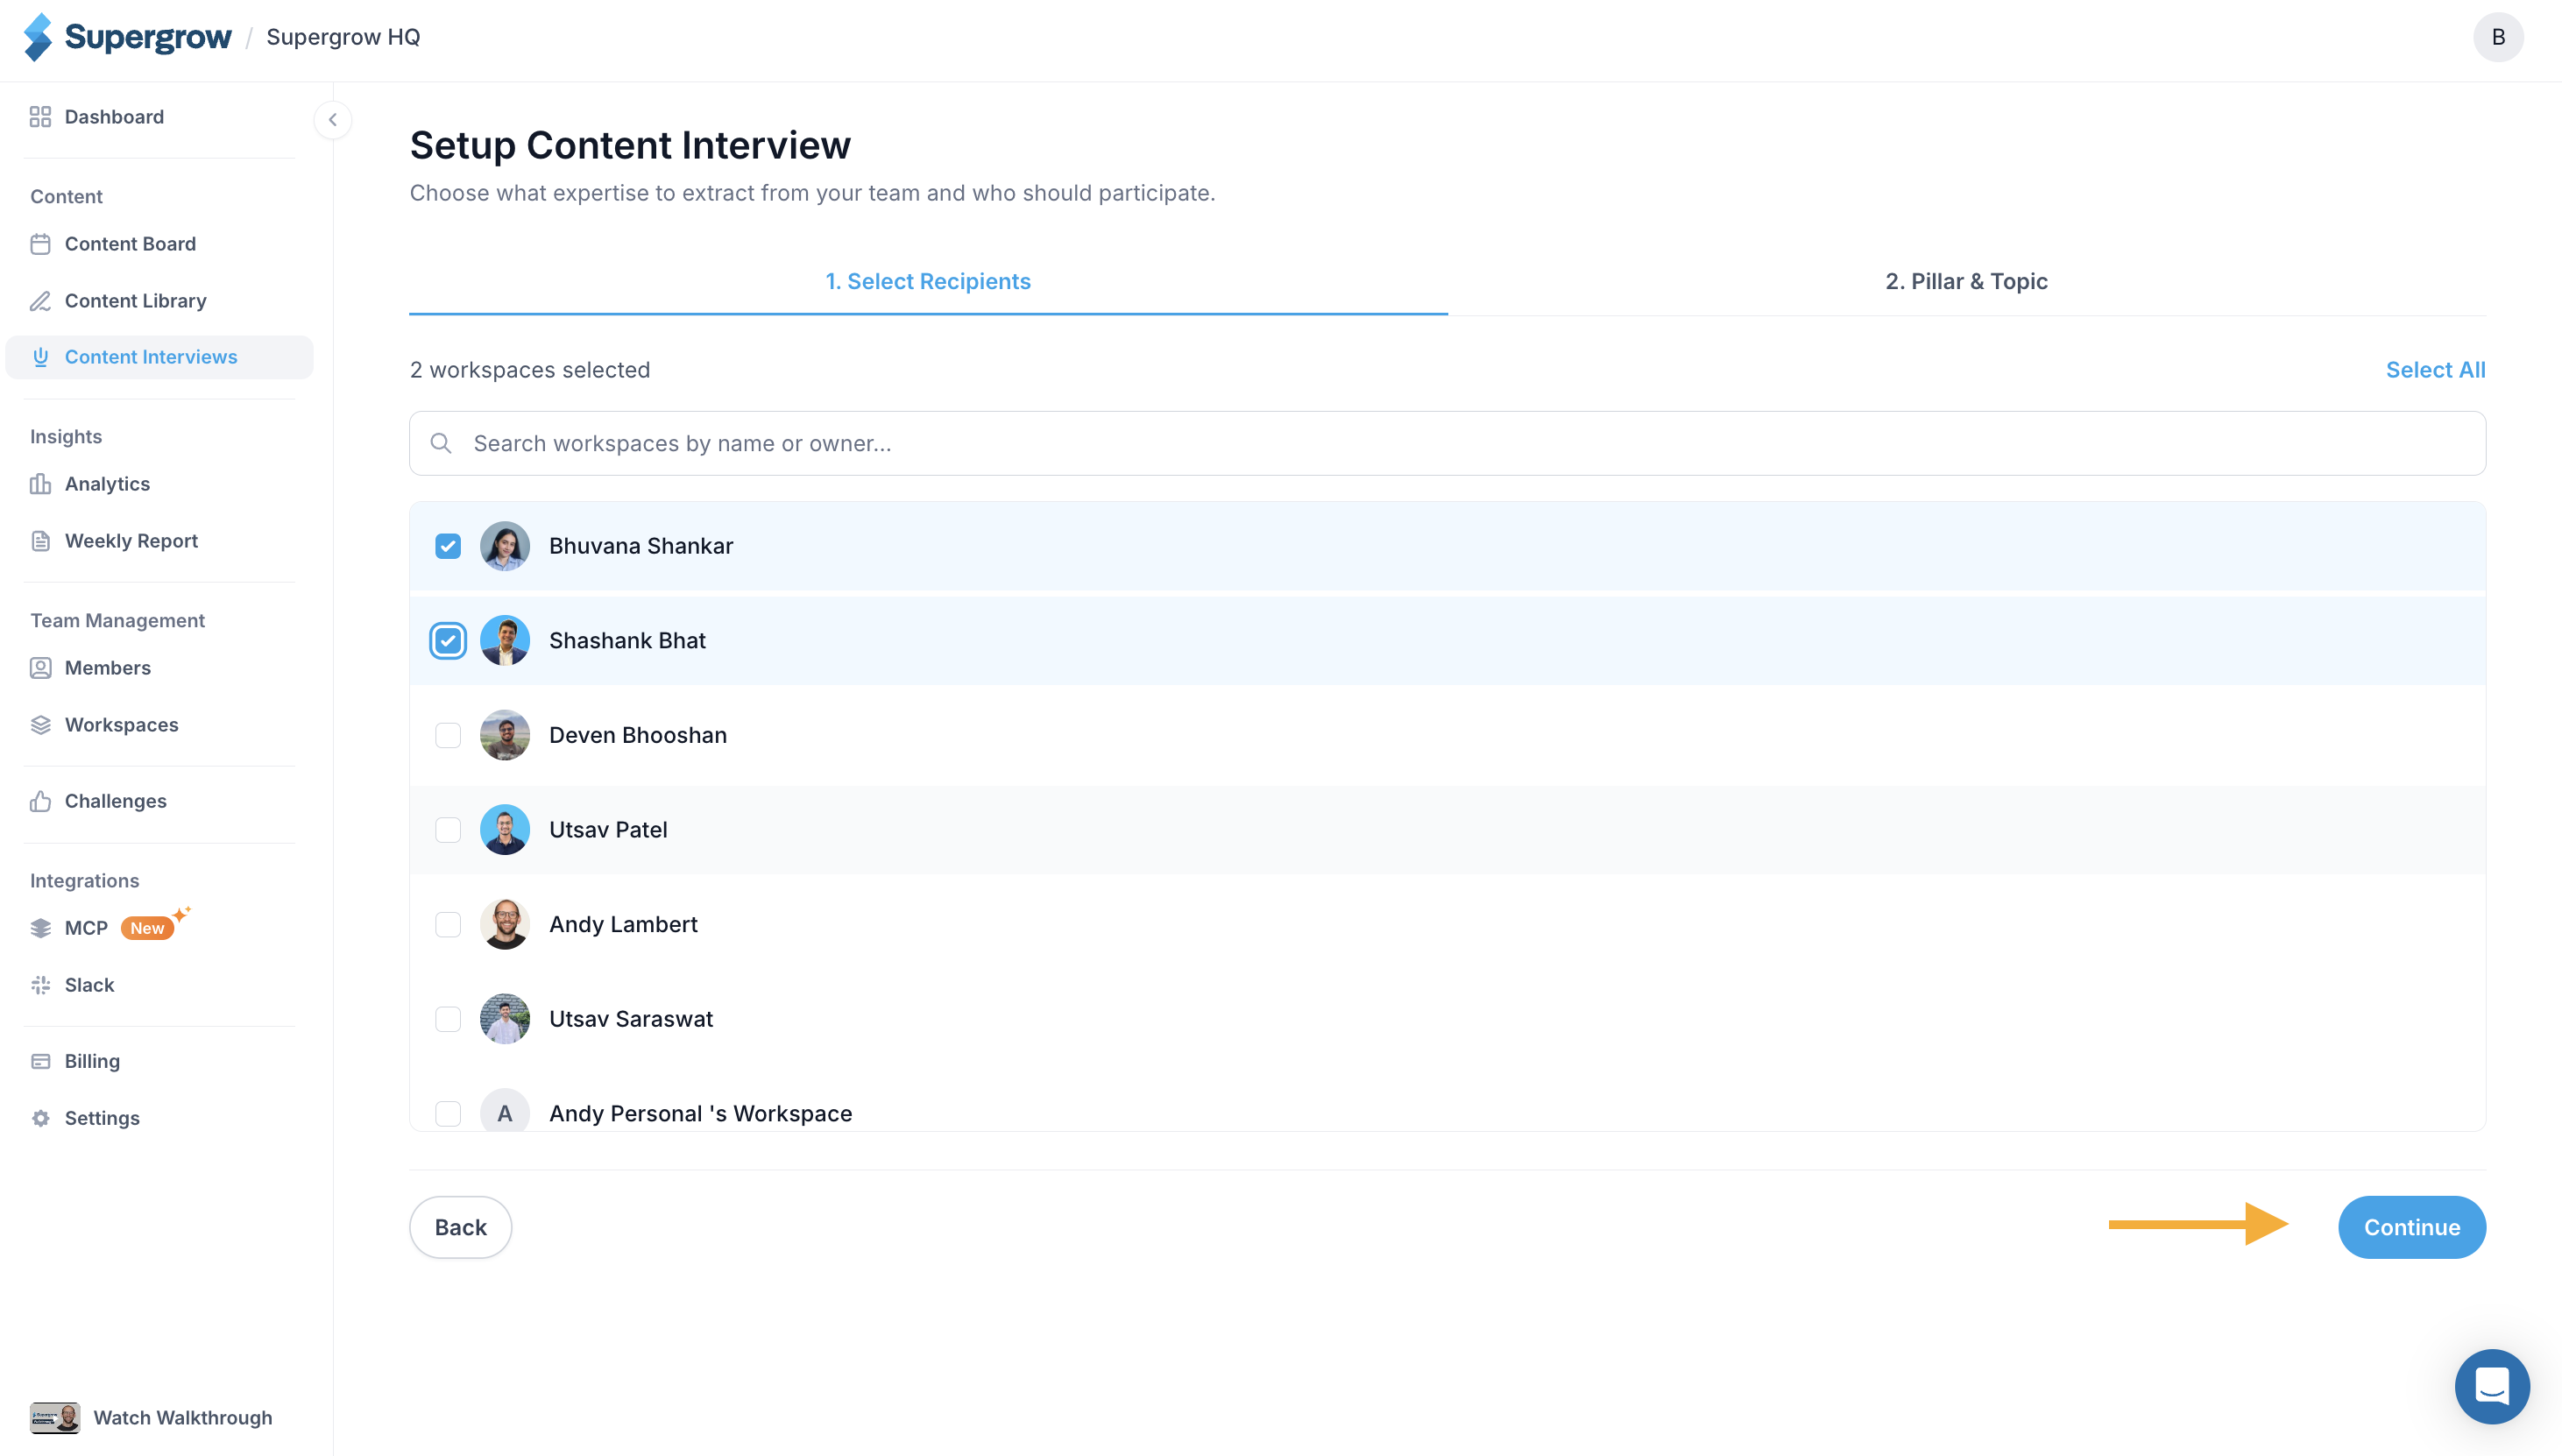Click the Billing card icon

click(40, 1061)
